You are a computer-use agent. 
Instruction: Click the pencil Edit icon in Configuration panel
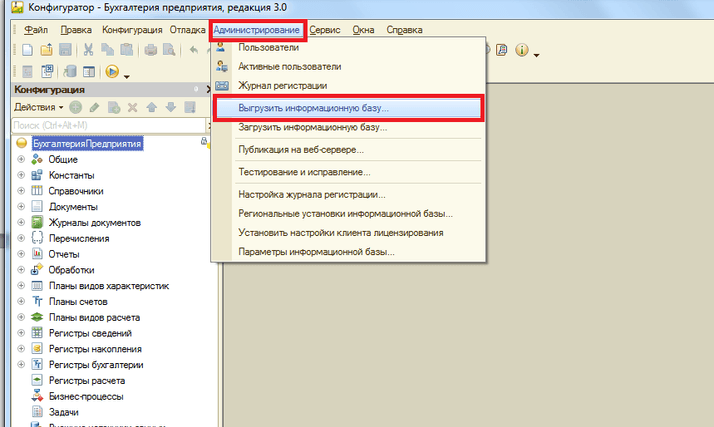coord(94,107)
